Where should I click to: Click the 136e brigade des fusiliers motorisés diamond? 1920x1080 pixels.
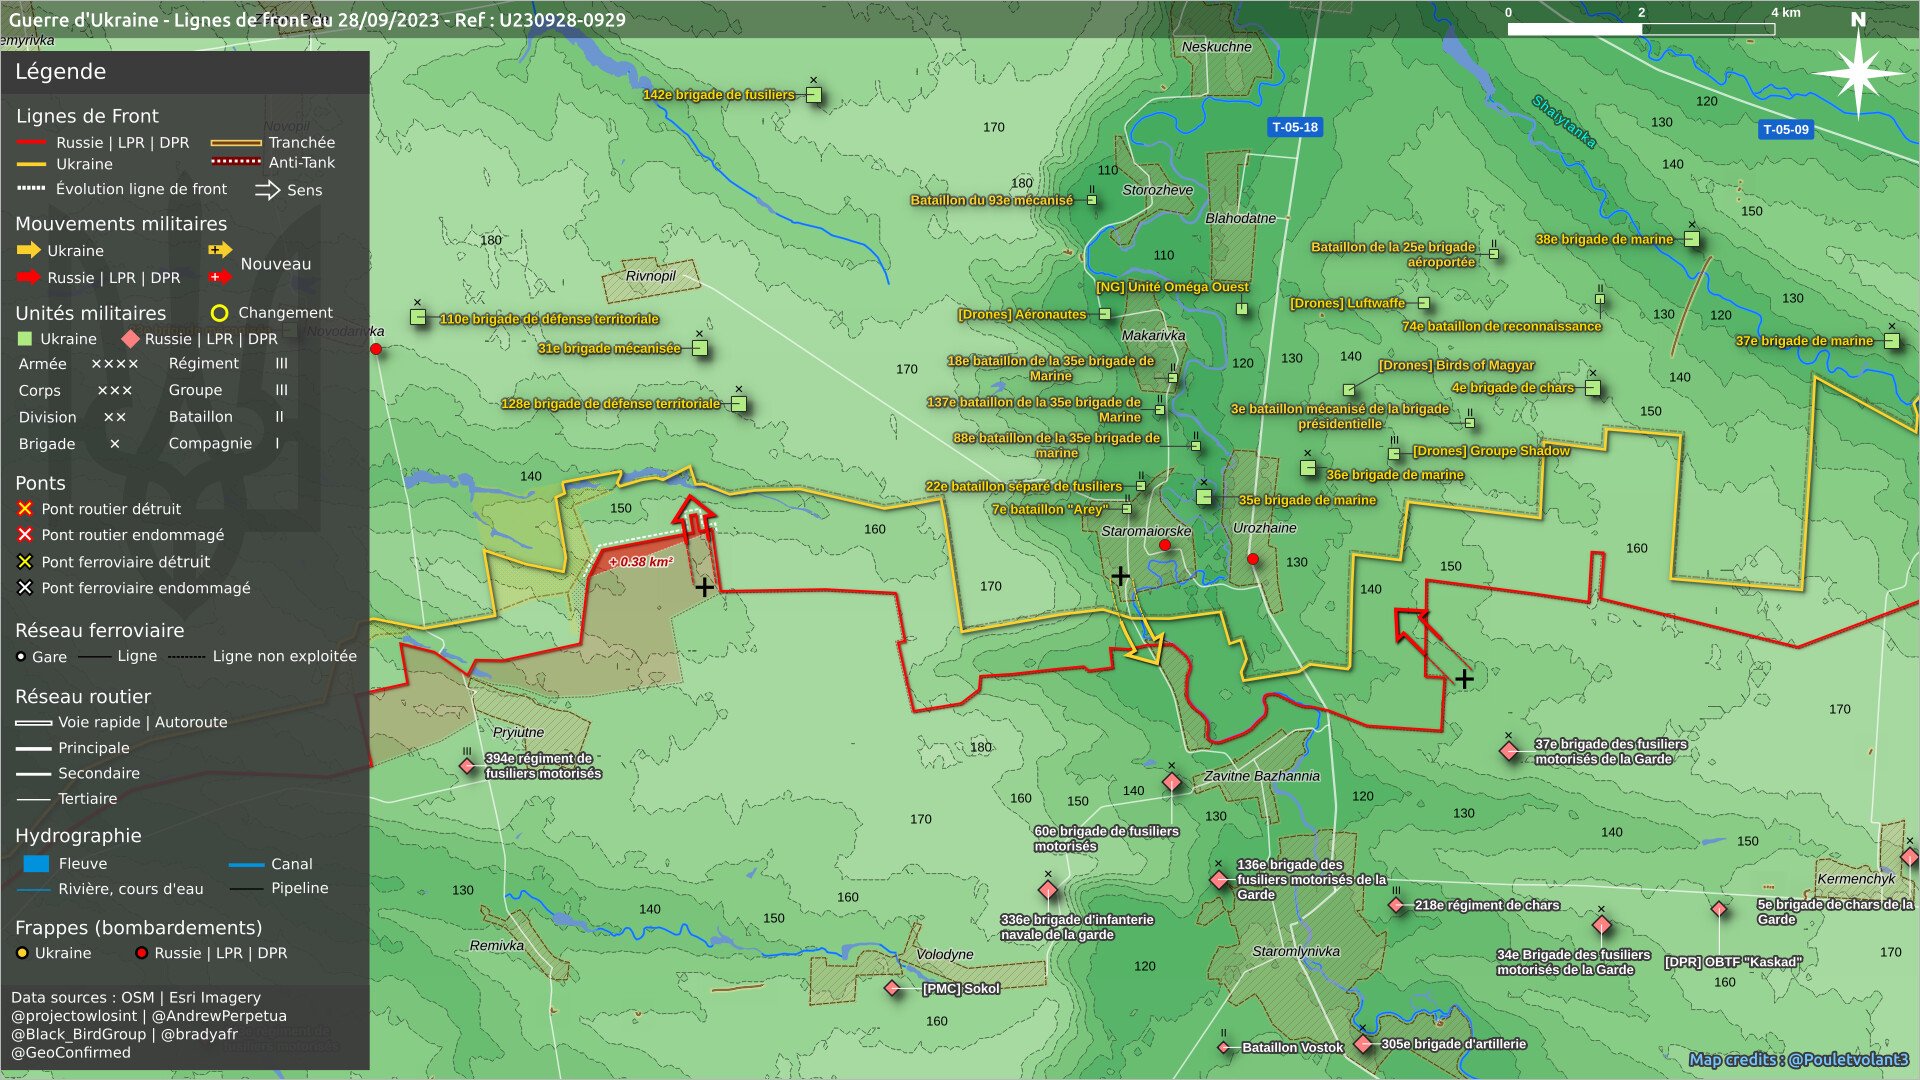pos(1219,880)
